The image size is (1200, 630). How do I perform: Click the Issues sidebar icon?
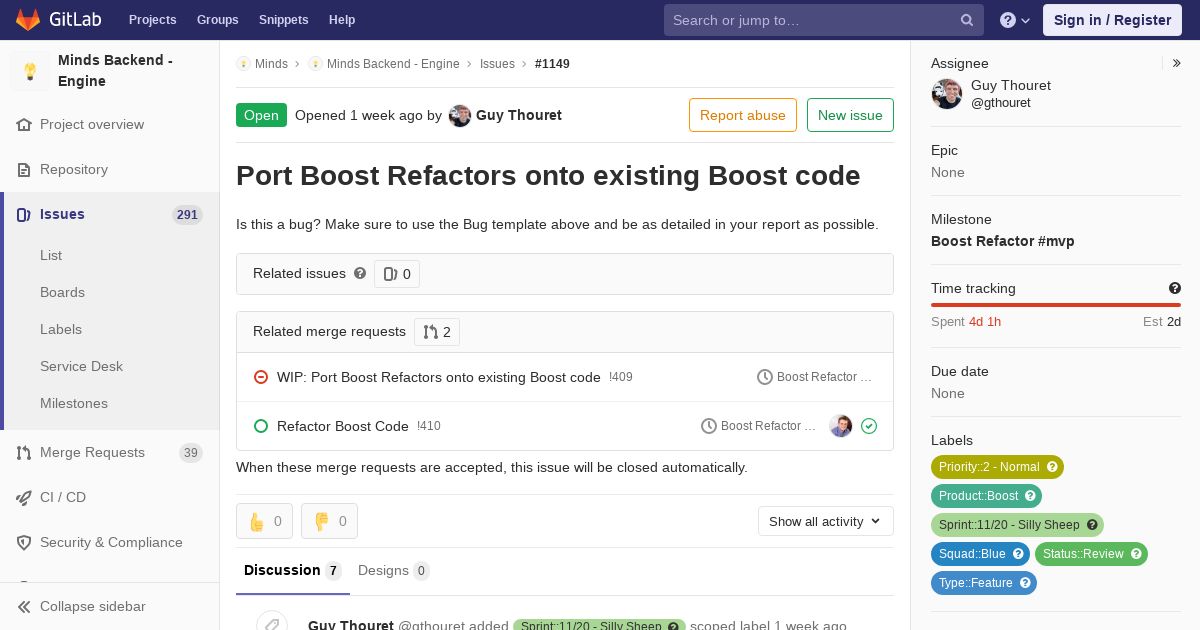24,215
